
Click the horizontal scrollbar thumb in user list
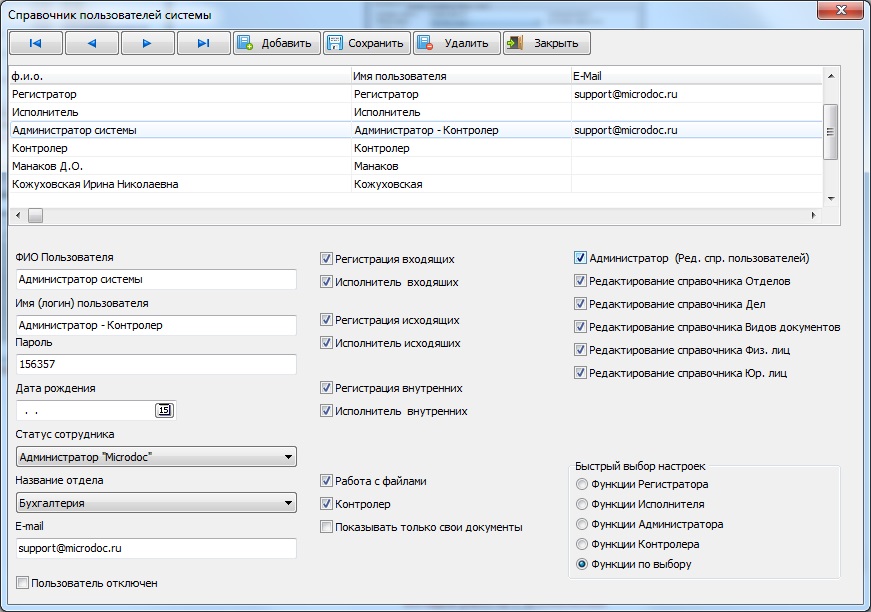[x=36, y=215]
